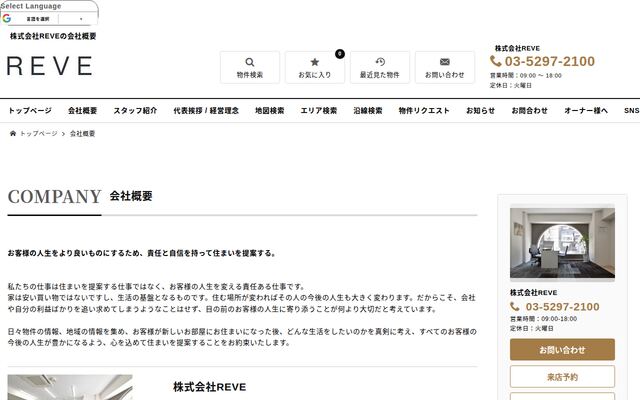Open SNS nav menu item
This screenshot has width=640, height=400.
(x=631, y=111)
